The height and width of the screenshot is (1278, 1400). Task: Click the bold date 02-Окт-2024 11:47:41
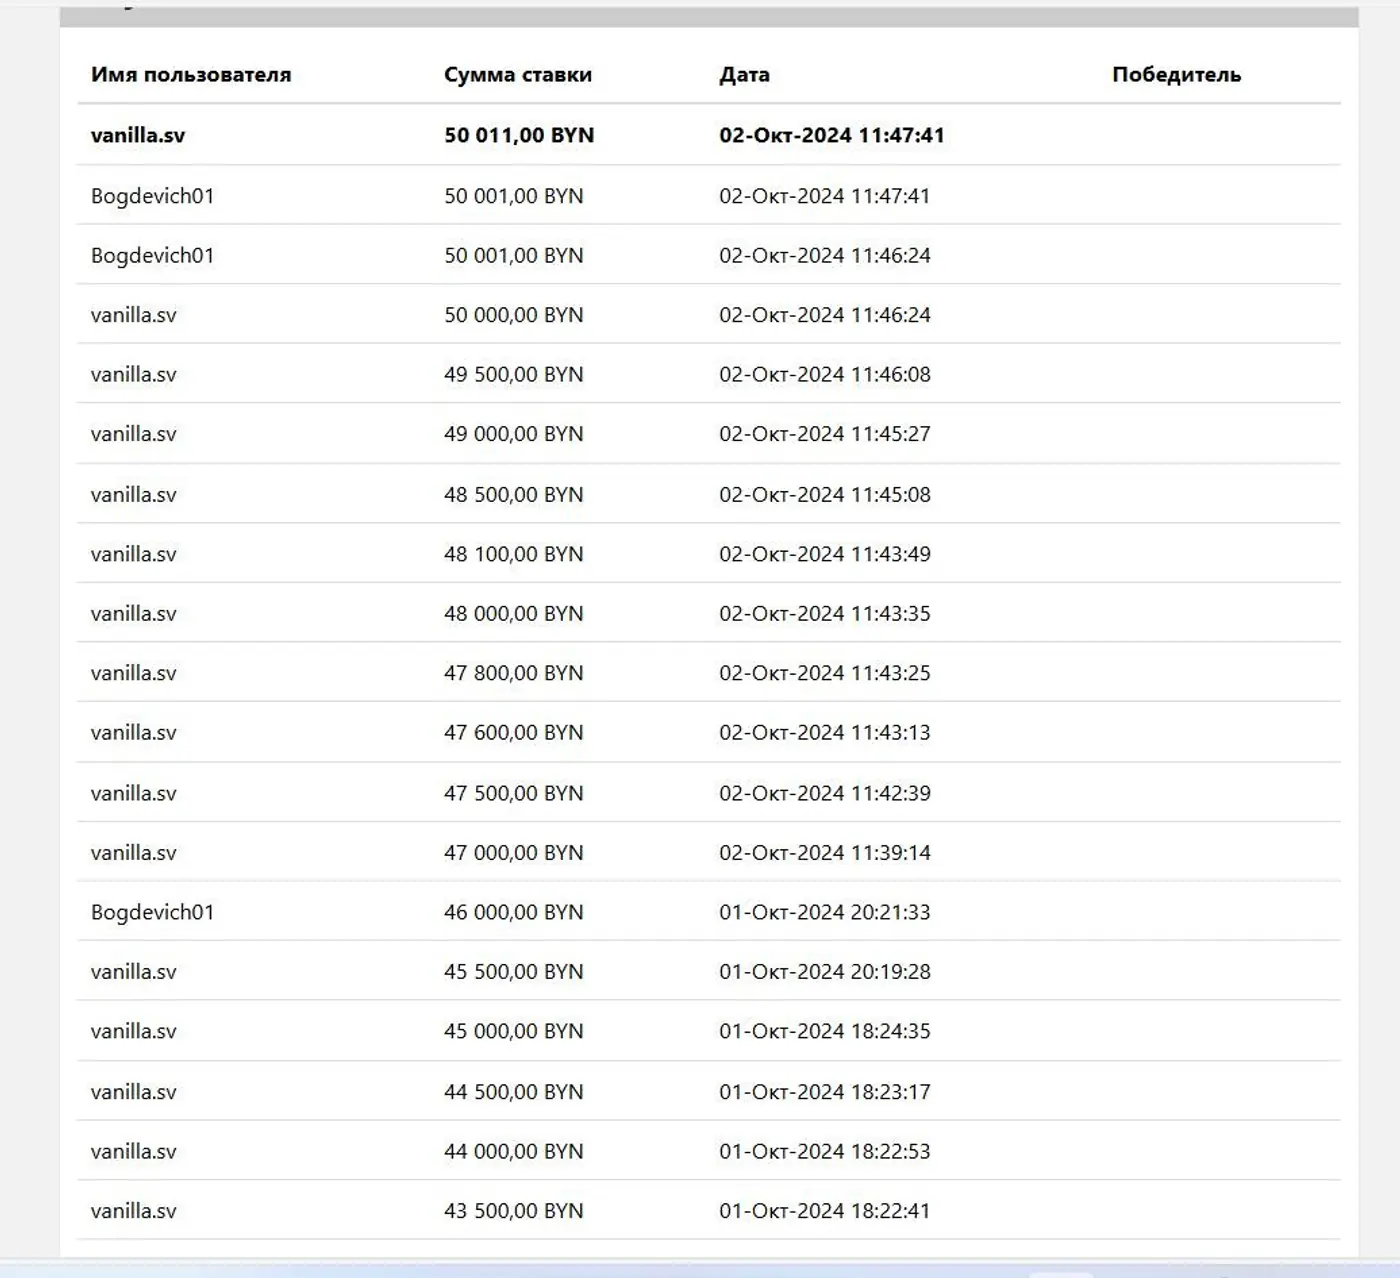click(832, 135)
